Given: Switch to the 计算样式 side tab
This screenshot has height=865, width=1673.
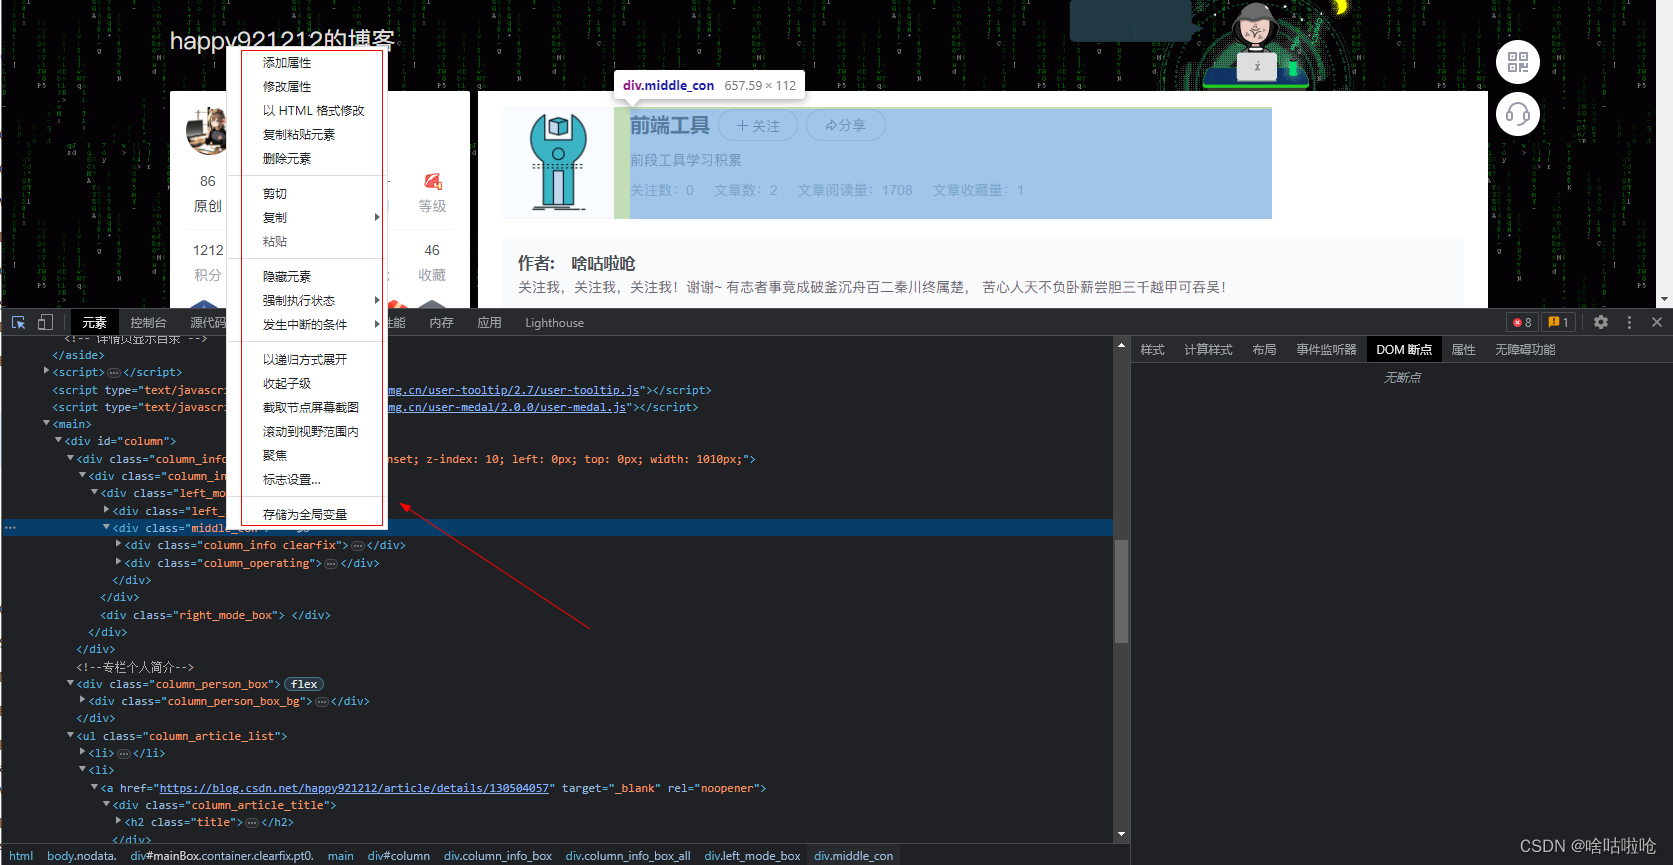Looking at the screenshot, I should click(1208, 349).
